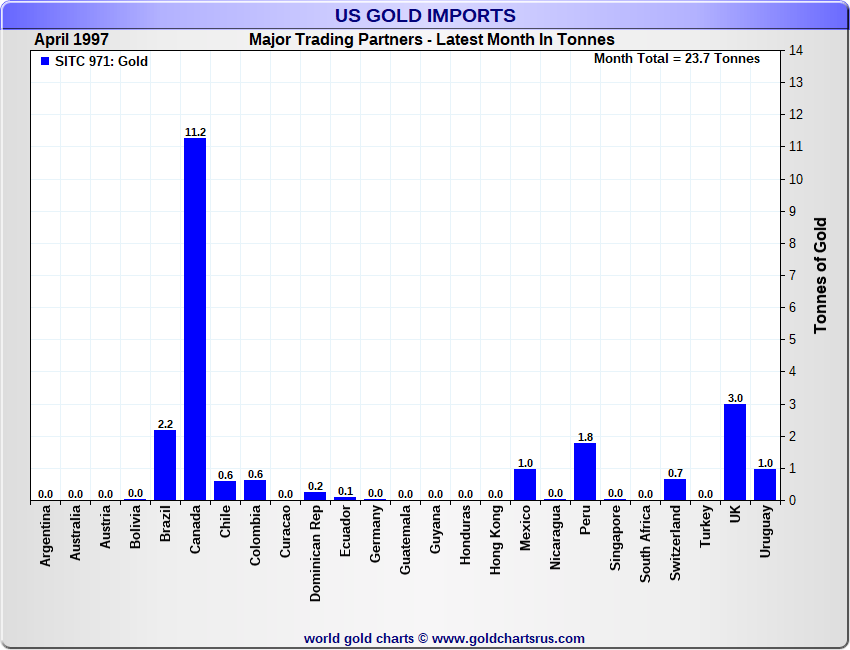Select the Uruguay bar at 1.0
850x650 pixels.
[765, 484]
